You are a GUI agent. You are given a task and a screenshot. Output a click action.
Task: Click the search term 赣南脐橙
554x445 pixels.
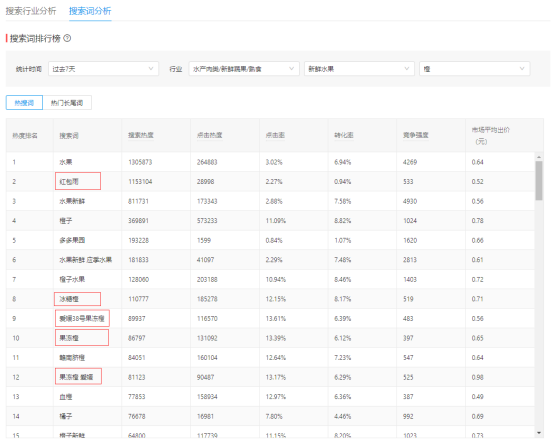coord(72,358)
